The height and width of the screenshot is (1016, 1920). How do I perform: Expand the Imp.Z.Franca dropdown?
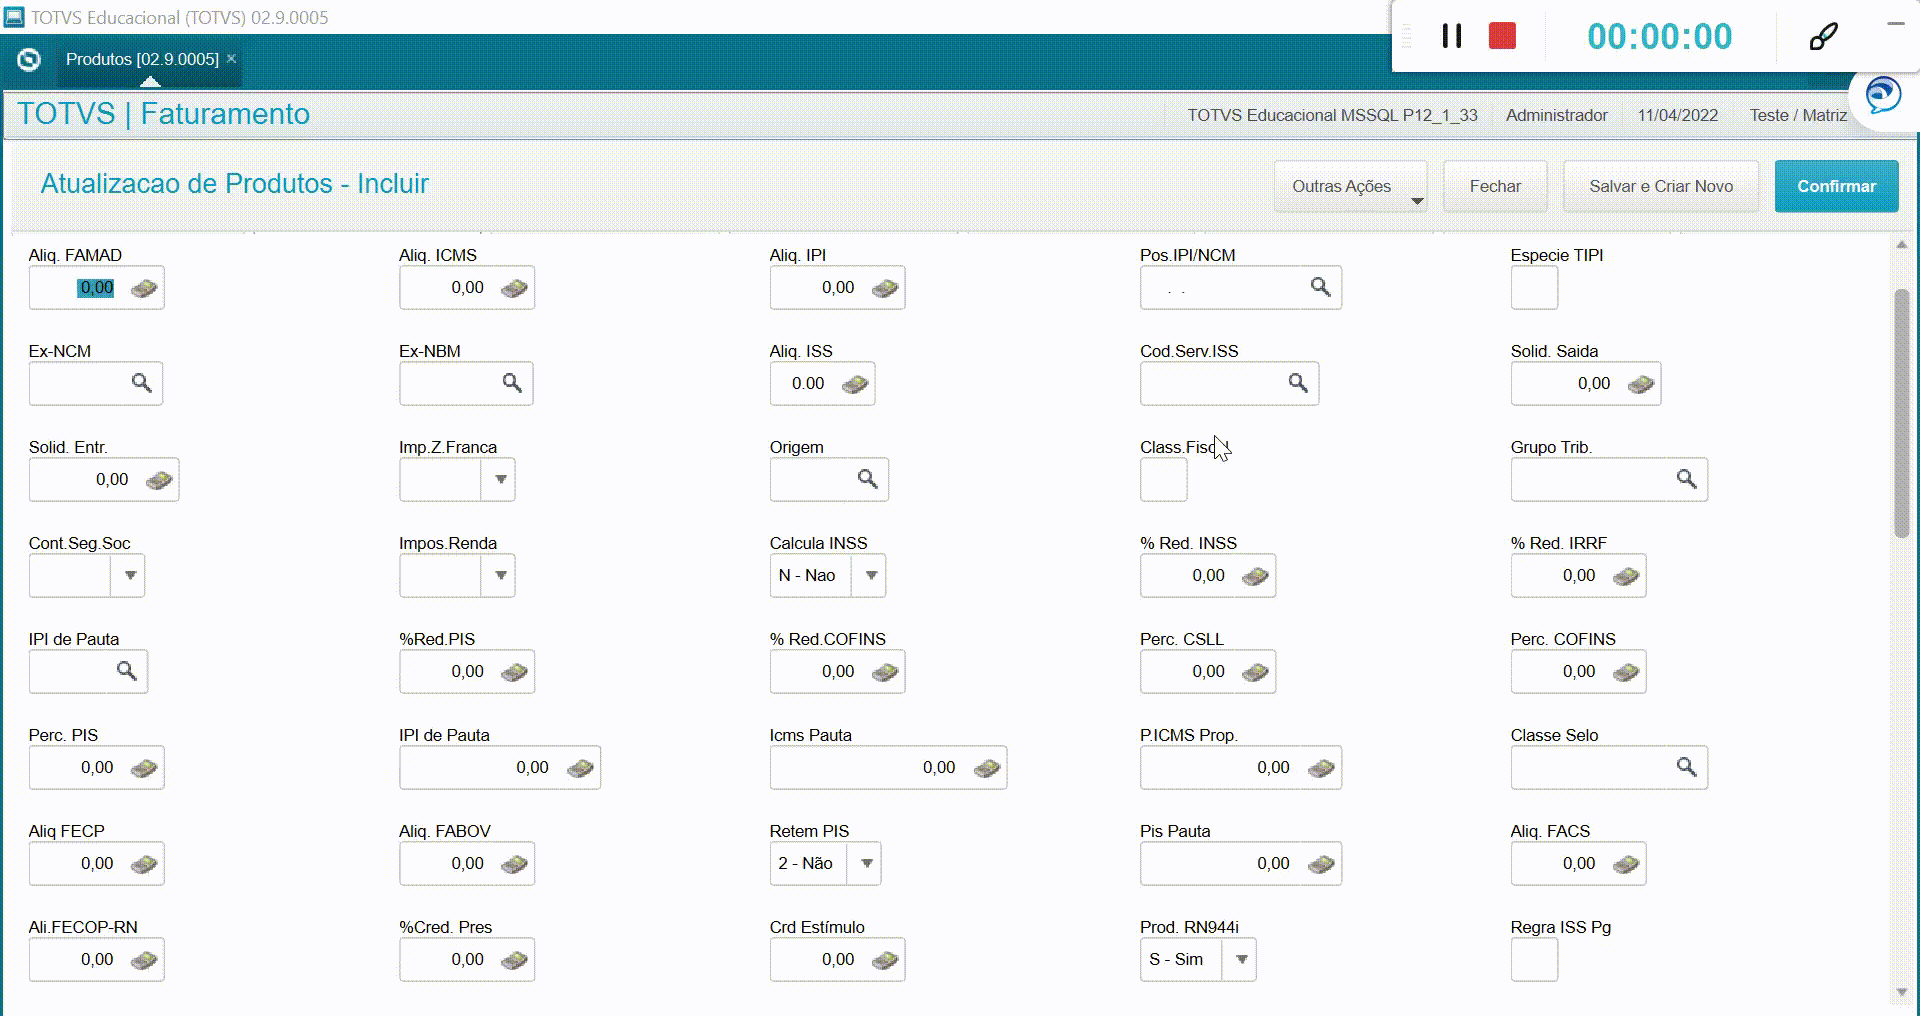500,480
